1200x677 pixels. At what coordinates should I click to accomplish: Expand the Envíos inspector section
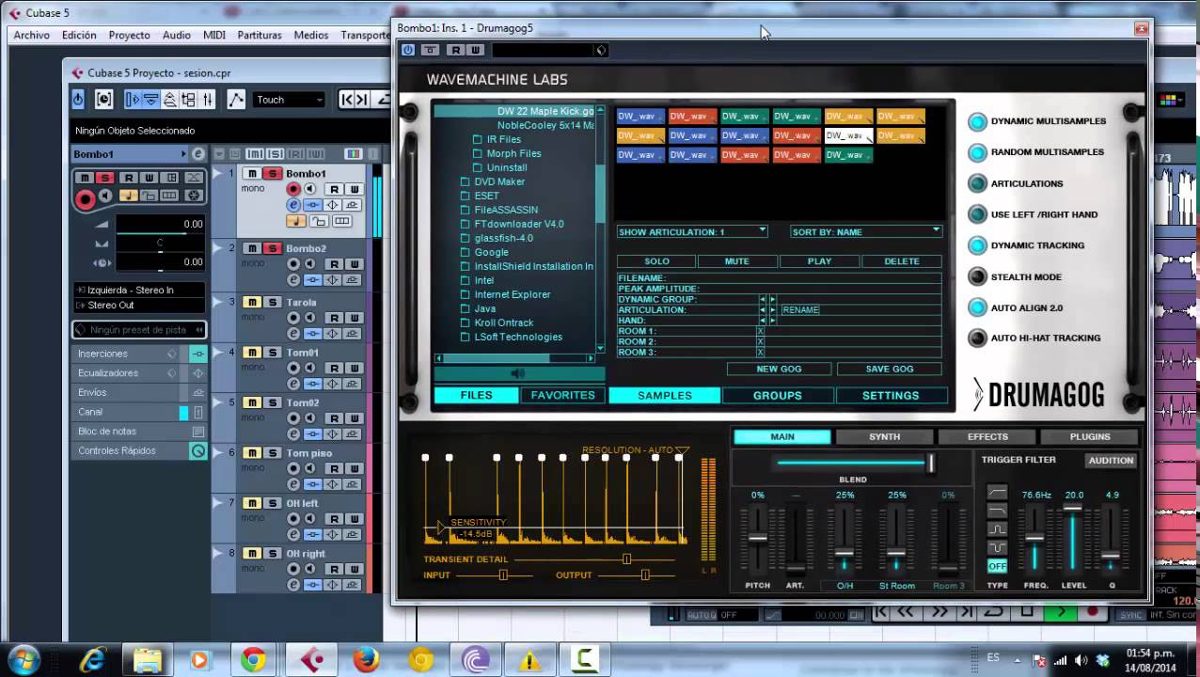coord(127,392)
